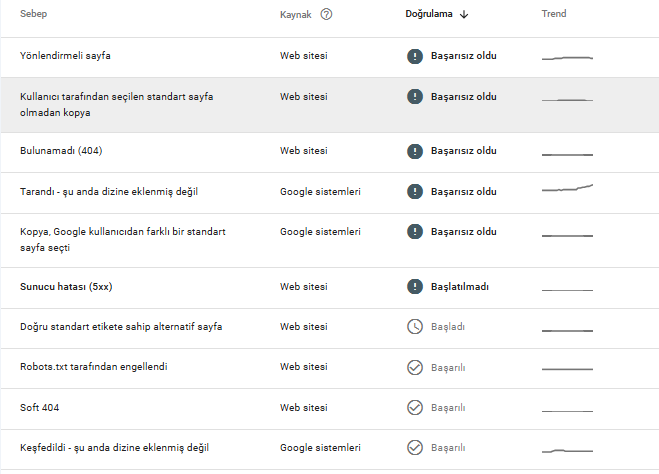659x474 pixels.
Task: Click the Doğrulama column header label
Action: [x=429, y=14]
